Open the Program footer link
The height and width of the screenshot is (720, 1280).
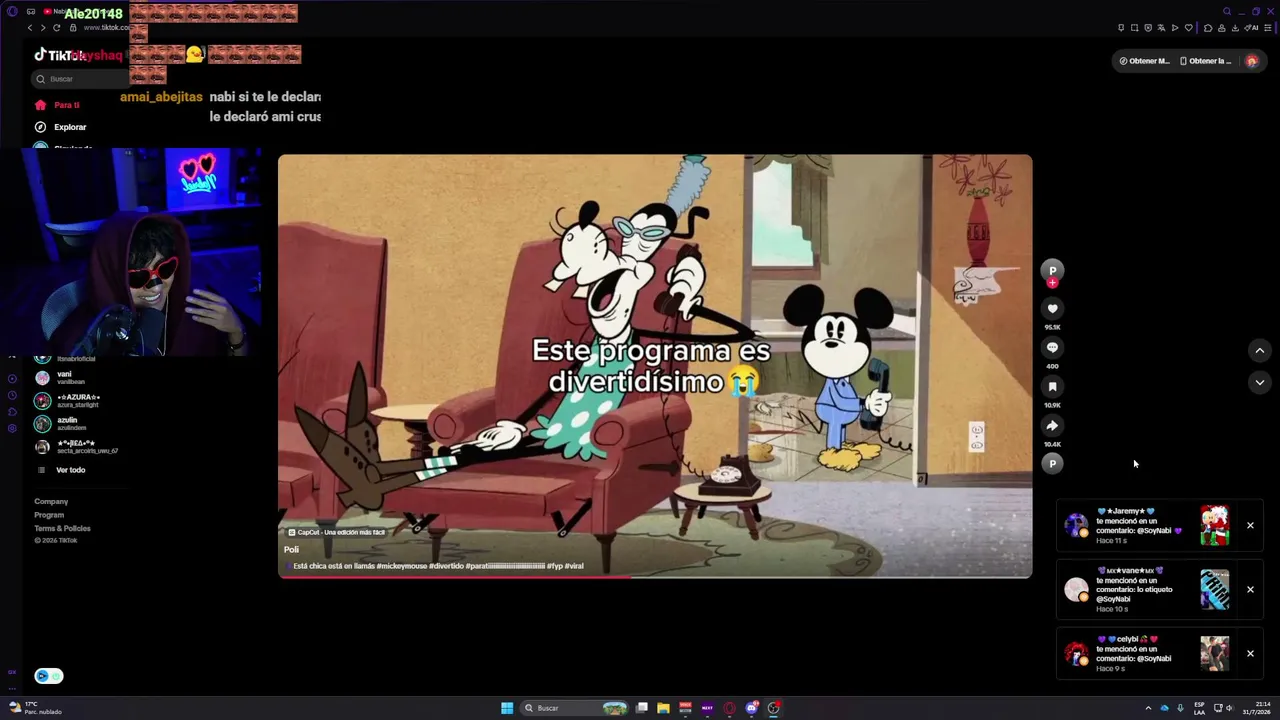tap(49, 515)
